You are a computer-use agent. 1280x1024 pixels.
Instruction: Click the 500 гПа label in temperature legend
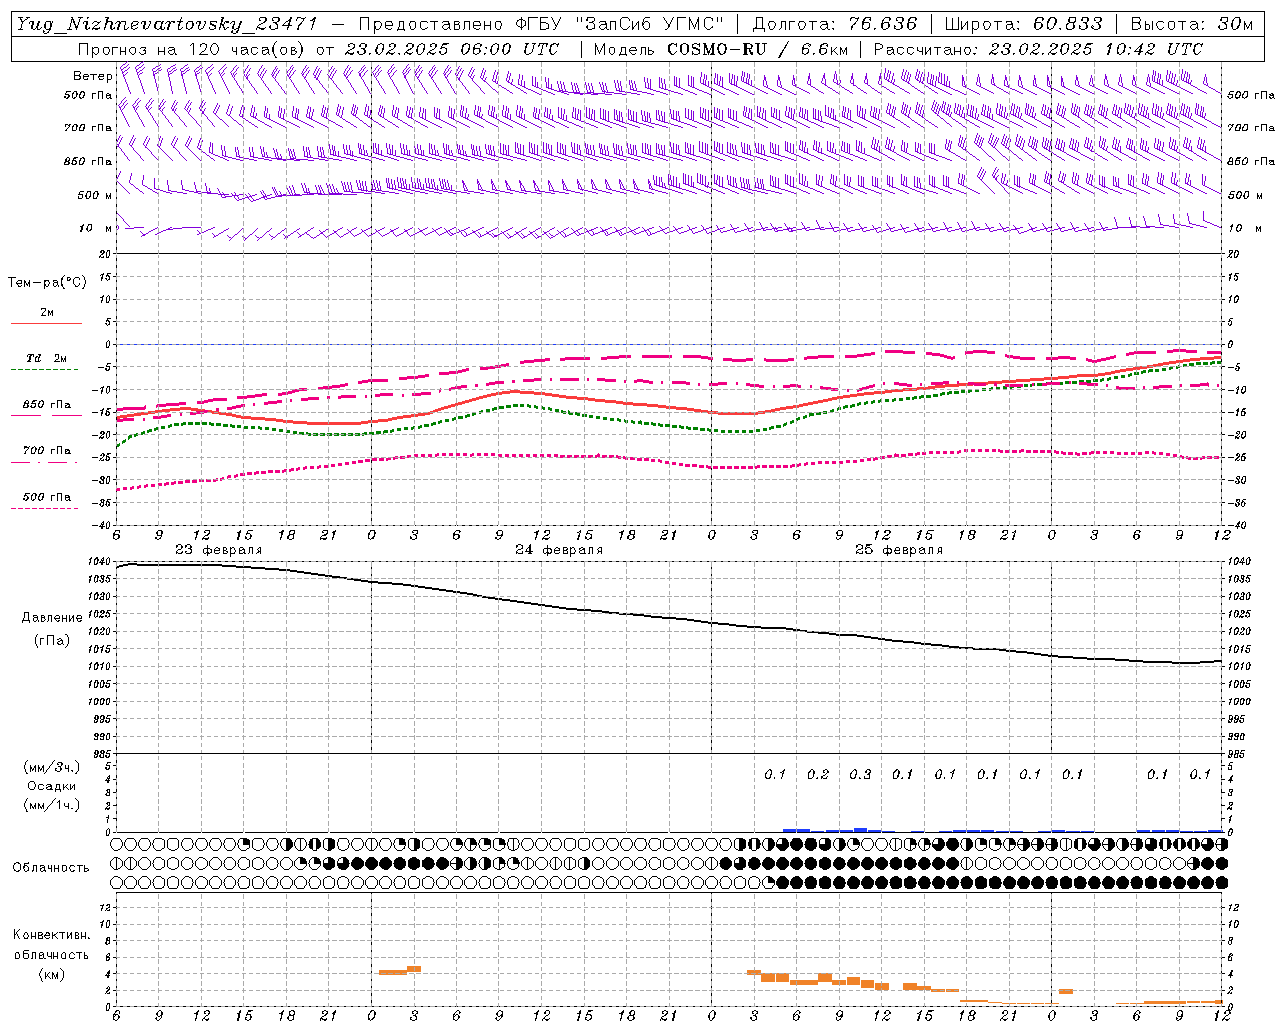point(47,497)
